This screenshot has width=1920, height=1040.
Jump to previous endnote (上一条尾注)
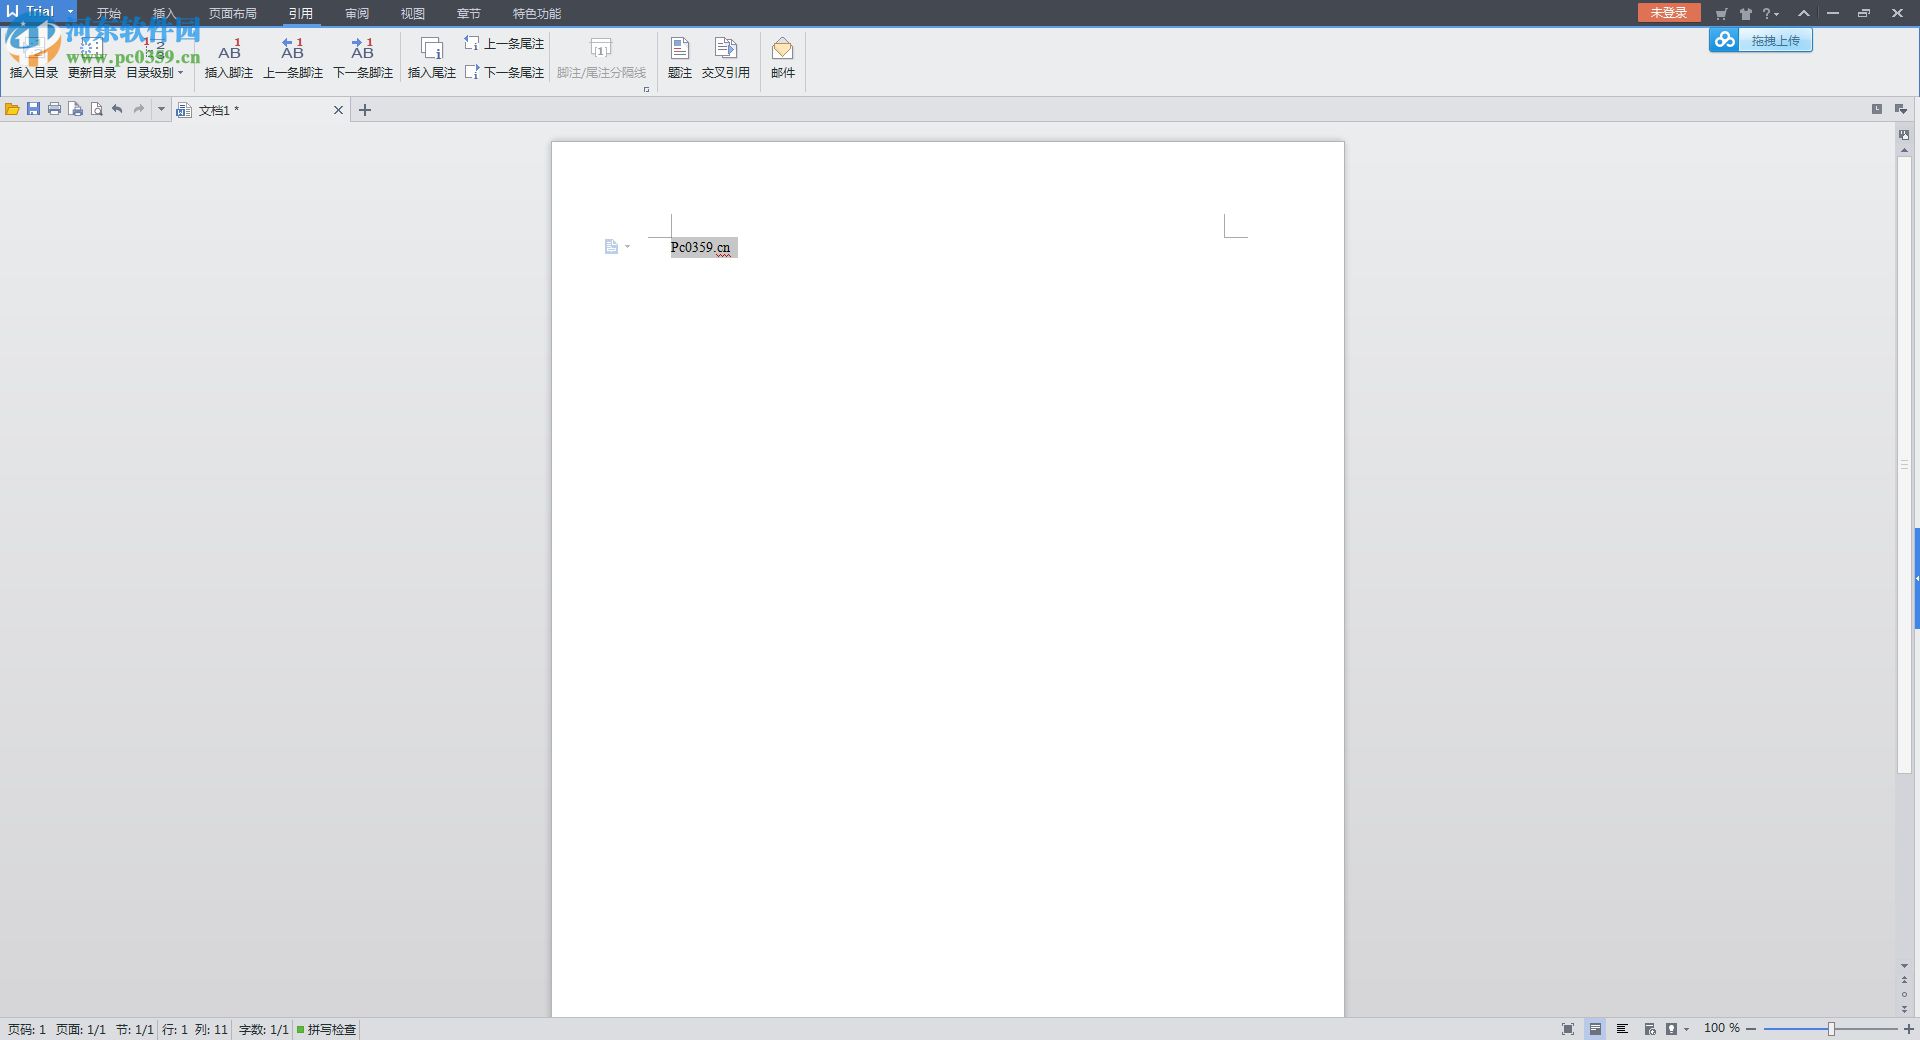tap(504, 43)
